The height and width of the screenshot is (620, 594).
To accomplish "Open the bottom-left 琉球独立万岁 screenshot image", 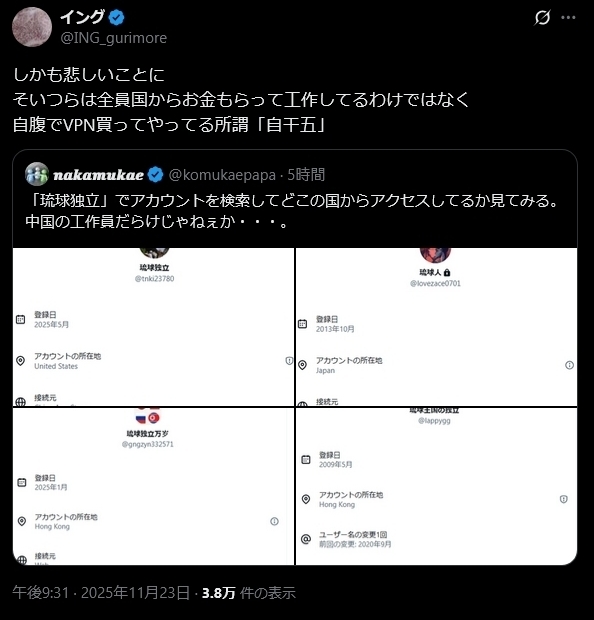I will (x=153, y=486).
